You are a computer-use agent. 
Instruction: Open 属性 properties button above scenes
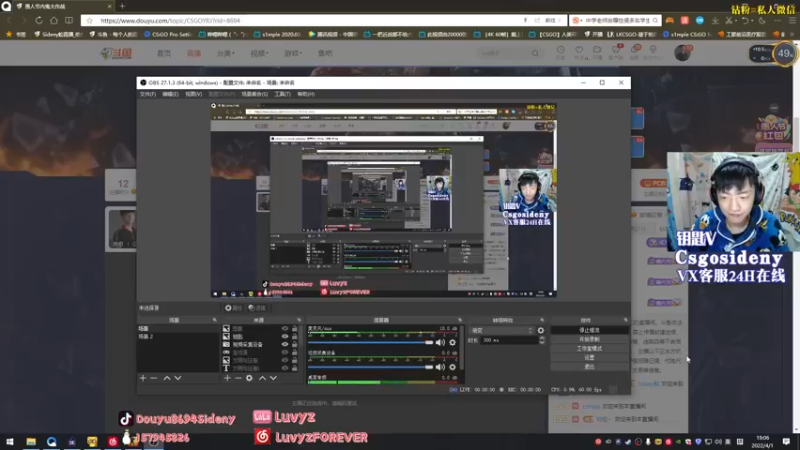click(234, 308)
